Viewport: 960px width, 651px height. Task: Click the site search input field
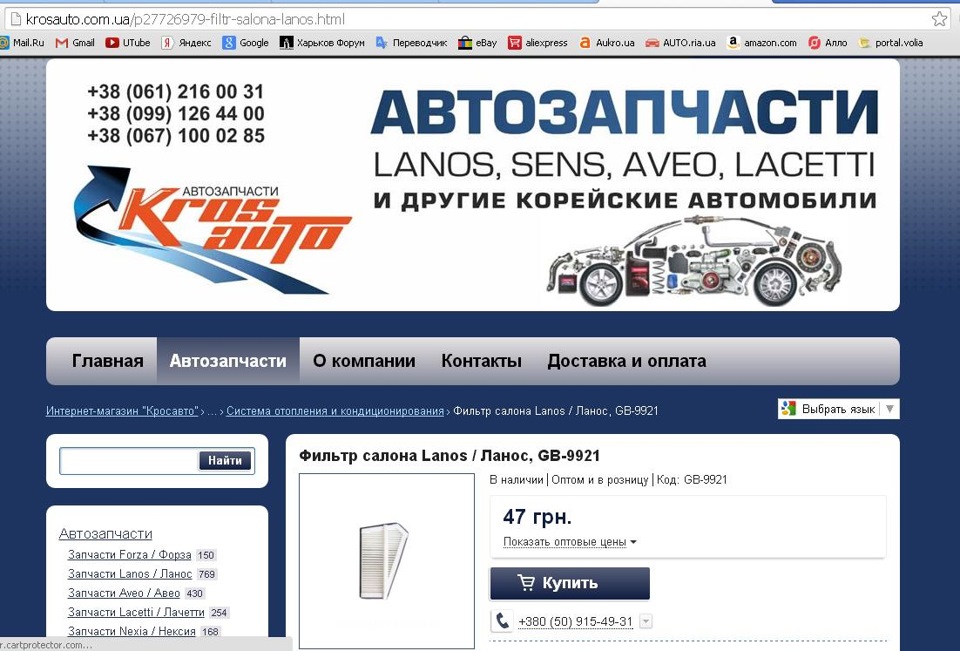point(129,461)
